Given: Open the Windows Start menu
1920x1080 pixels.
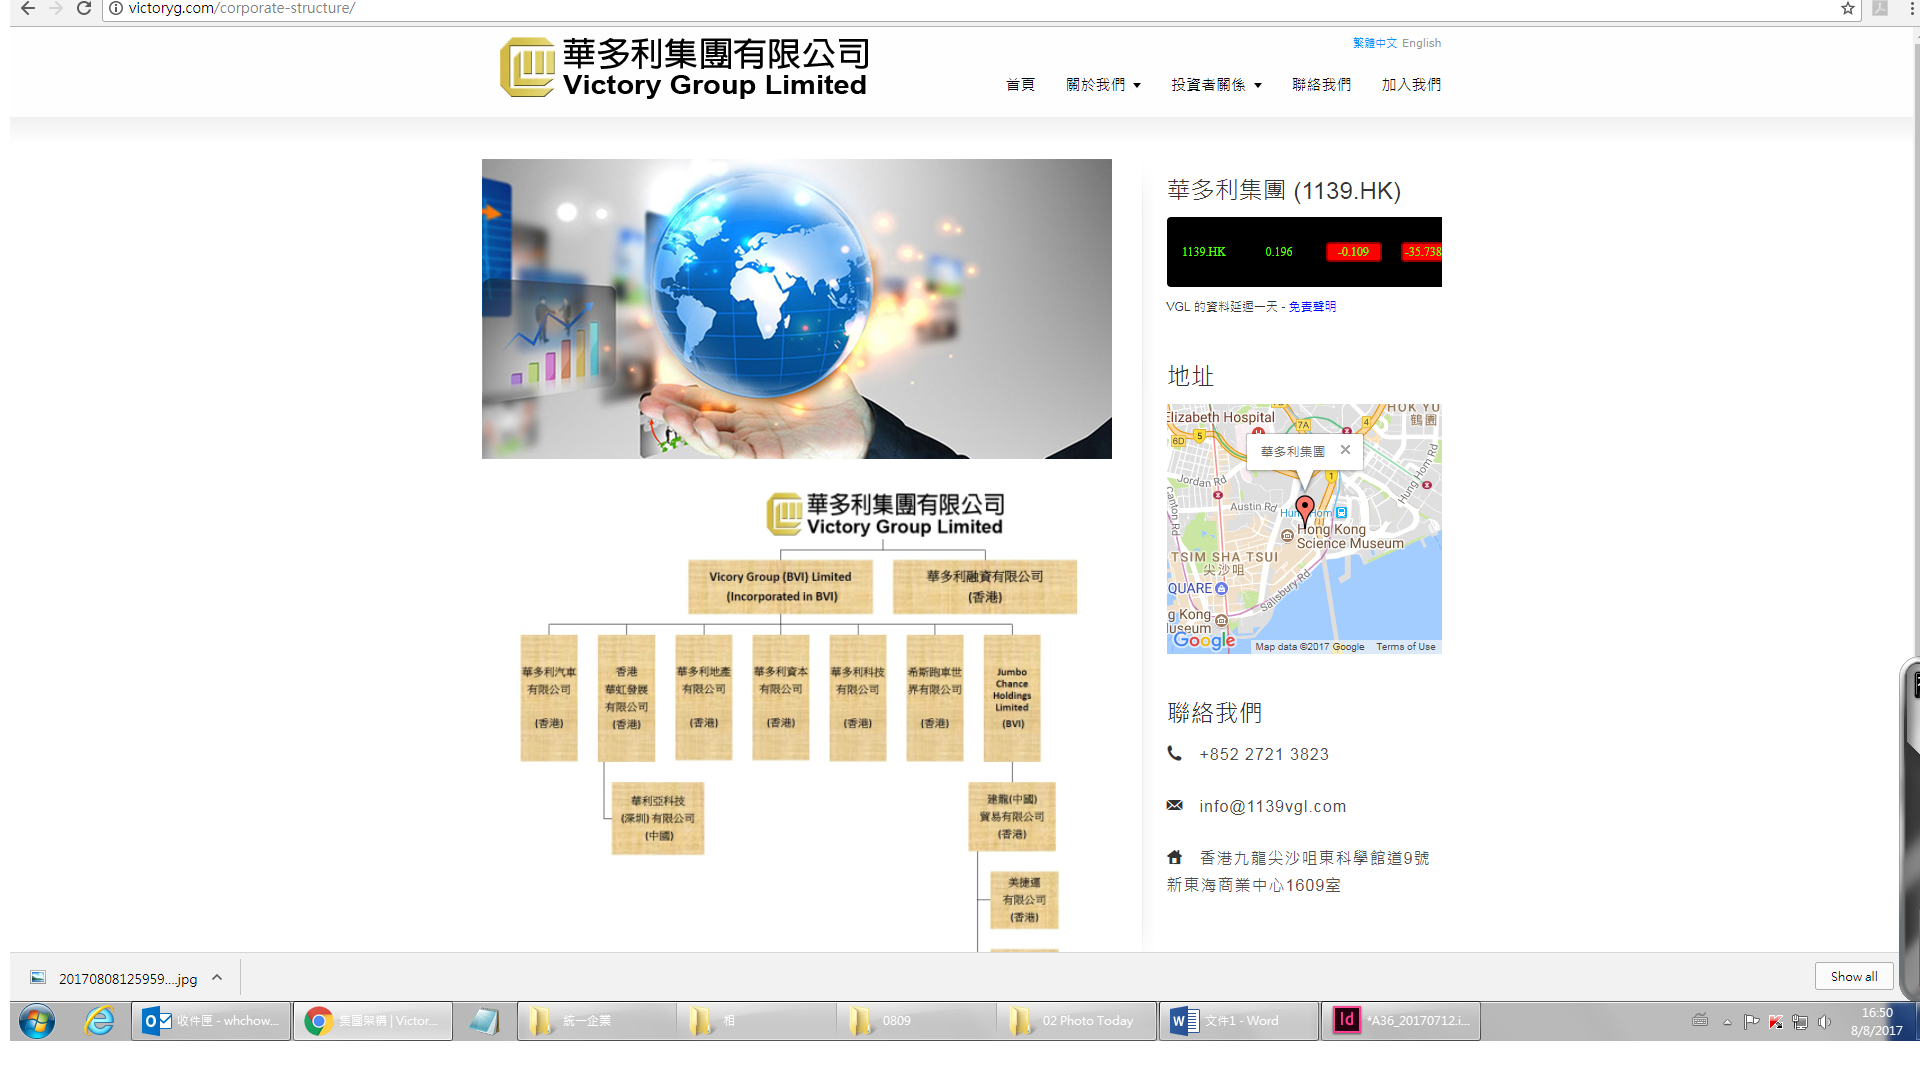Looking at the screenshot, I should 36,1021.
